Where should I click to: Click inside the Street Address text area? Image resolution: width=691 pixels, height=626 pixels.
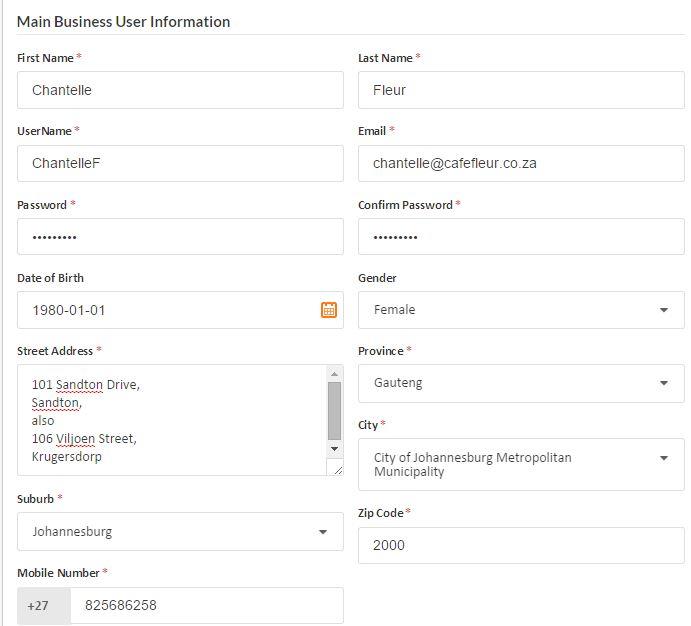[x=170, y=420]
